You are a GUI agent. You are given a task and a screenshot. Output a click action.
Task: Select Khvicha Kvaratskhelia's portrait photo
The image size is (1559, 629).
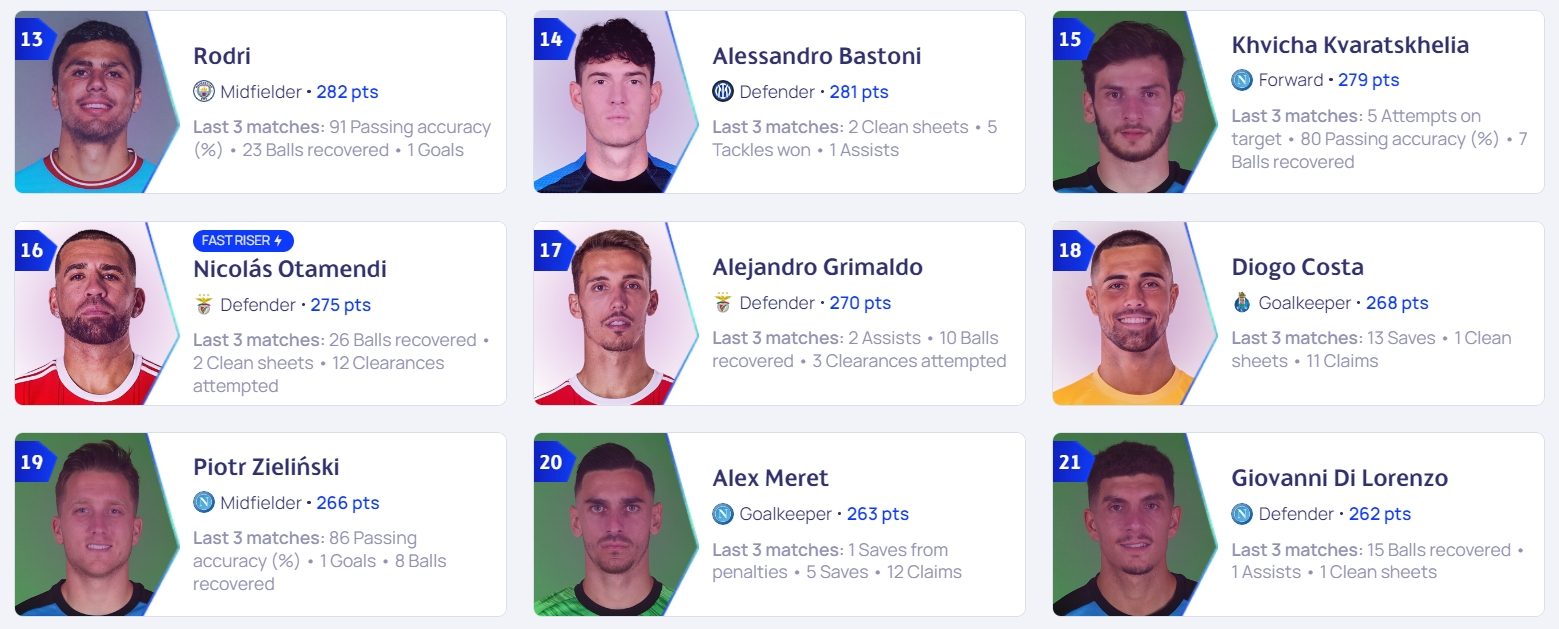coord(1134,102)
